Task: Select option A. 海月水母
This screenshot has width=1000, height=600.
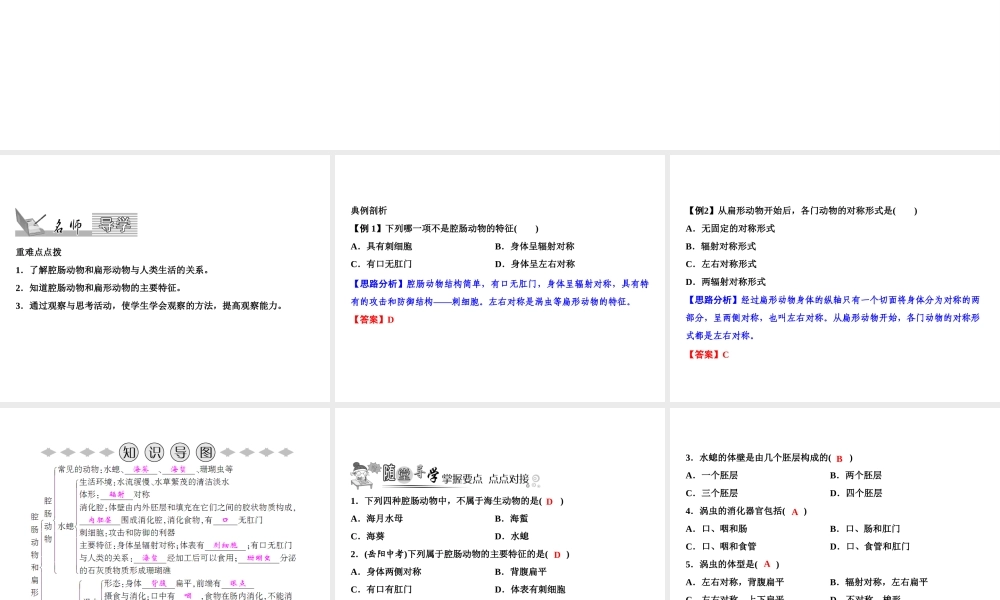Action: pos(376,519)
